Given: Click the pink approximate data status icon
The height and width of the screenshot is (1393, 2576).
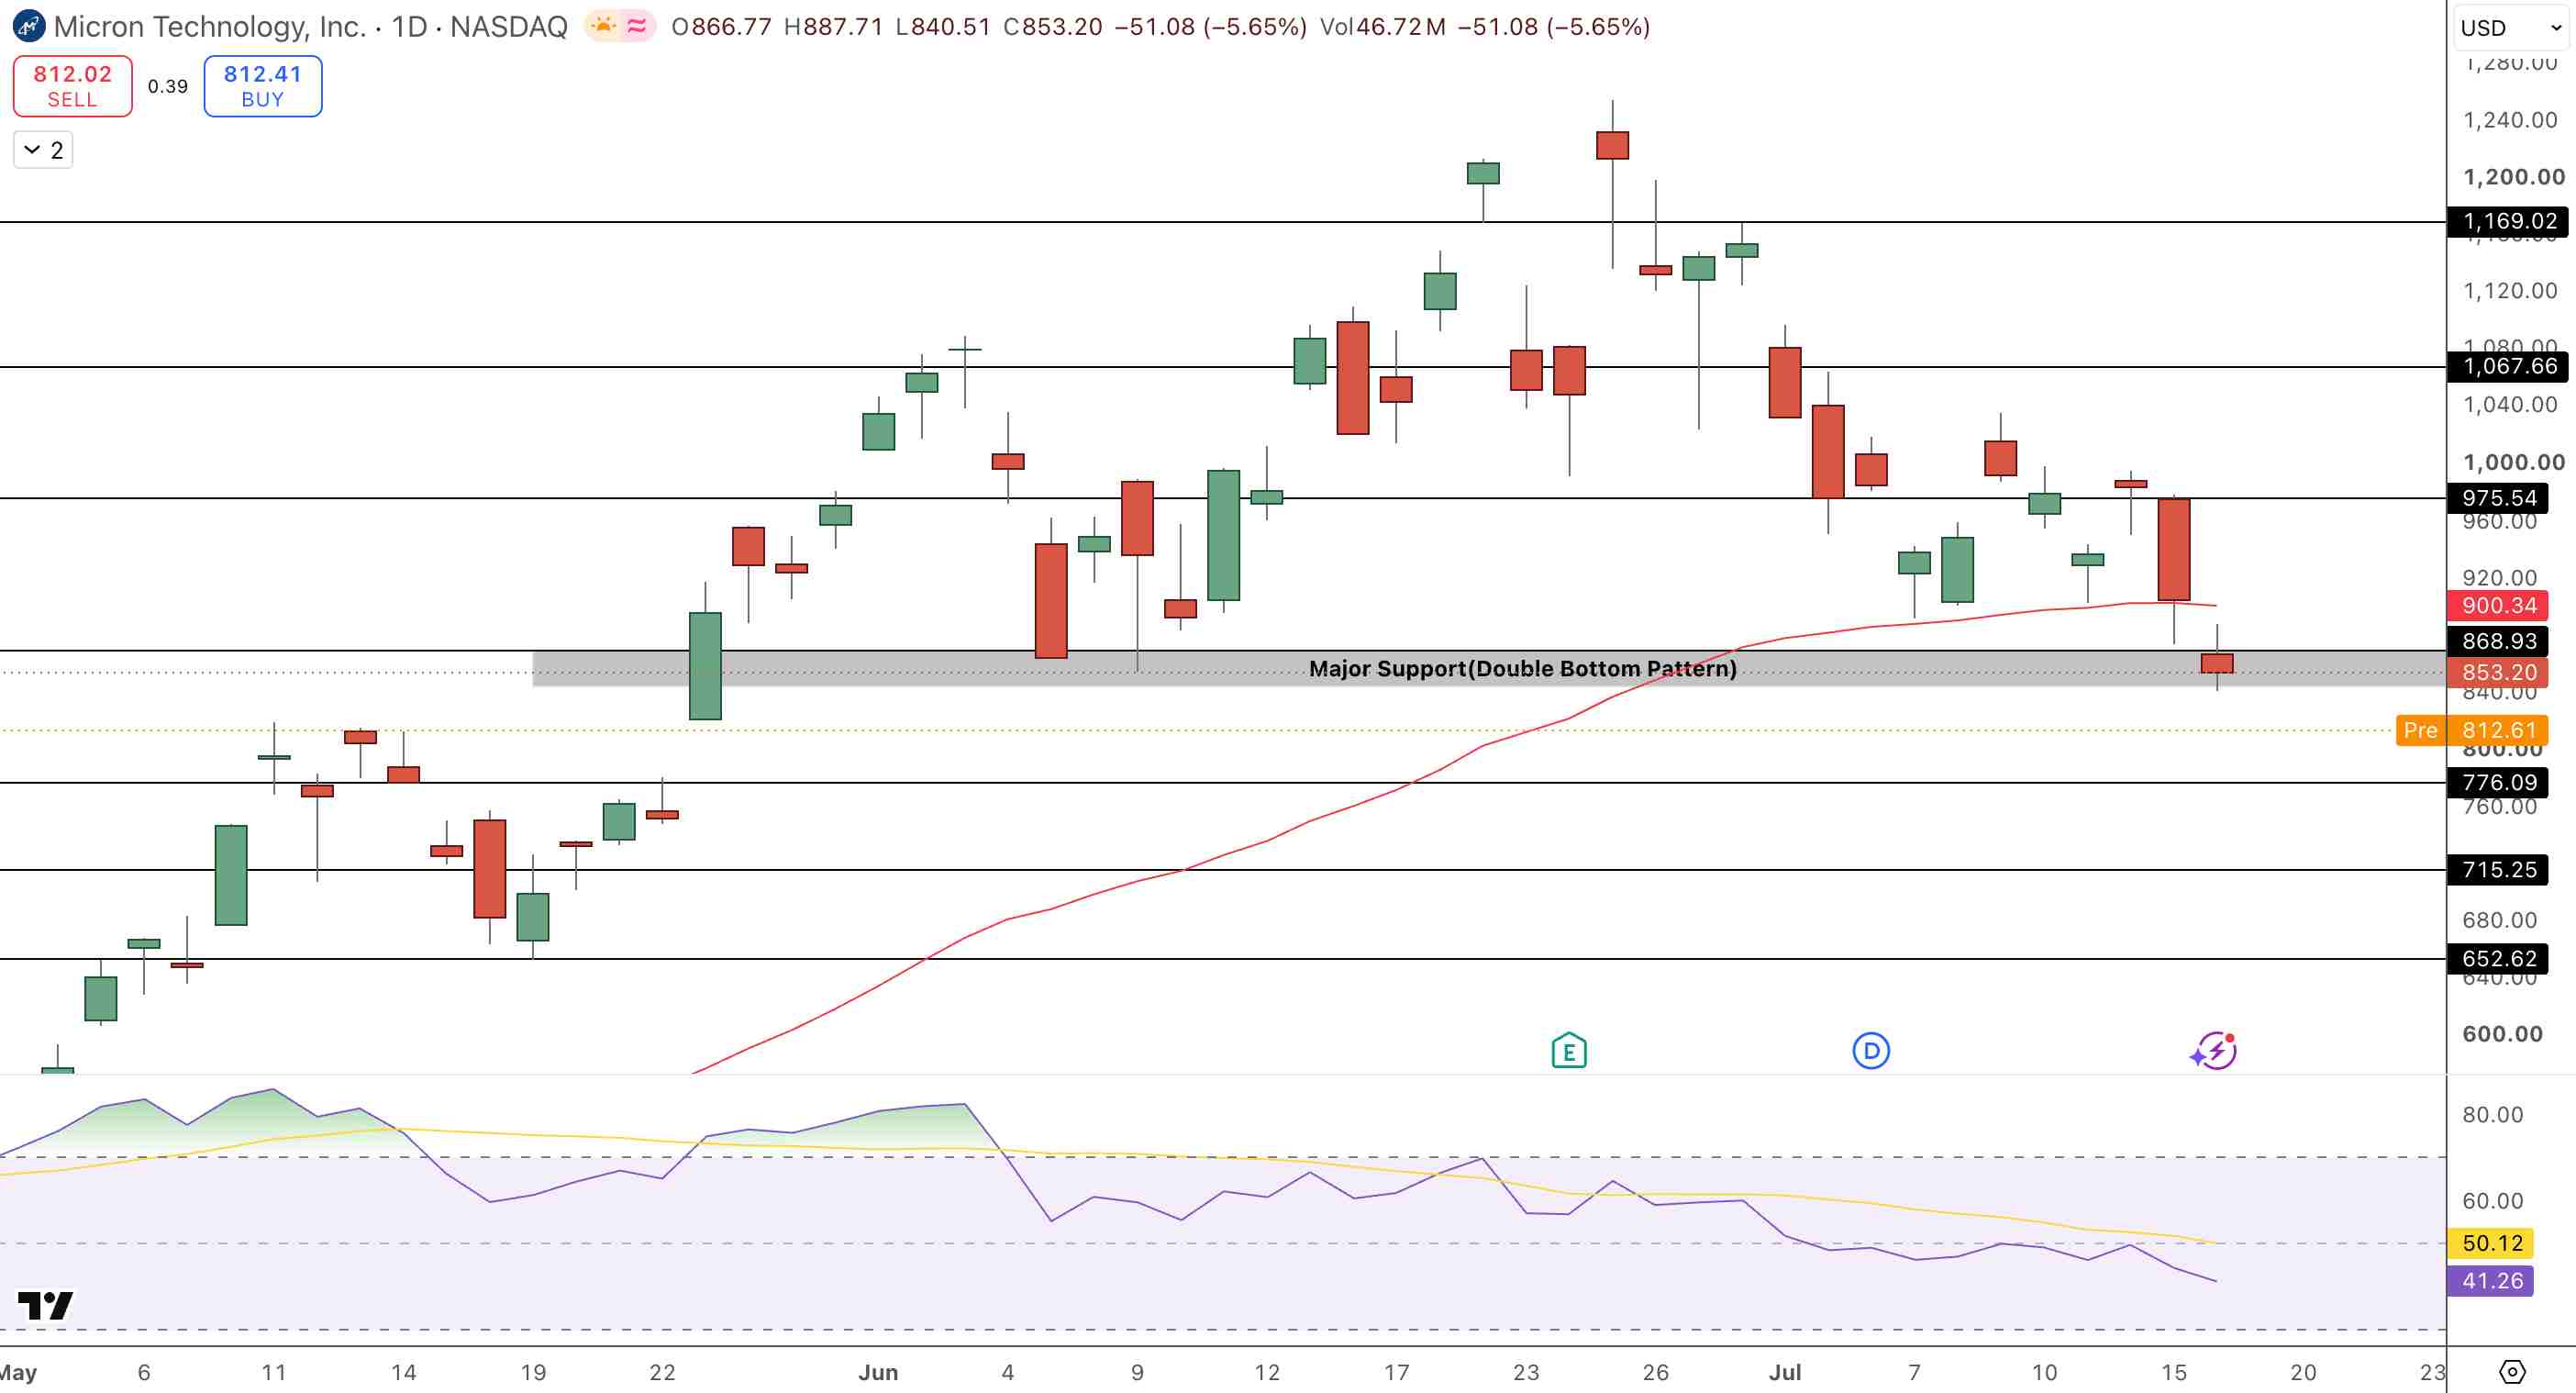Looking at the screenshot, I should pos(637,26).
